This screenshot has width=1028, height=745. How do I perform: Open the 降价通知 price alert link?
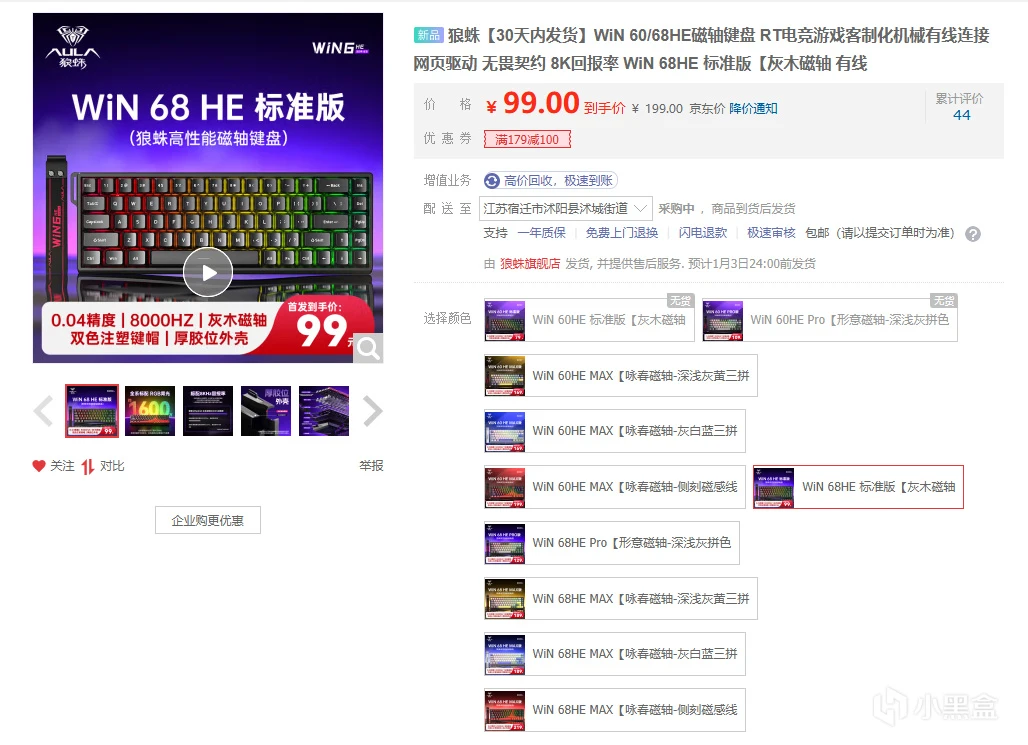753,108
